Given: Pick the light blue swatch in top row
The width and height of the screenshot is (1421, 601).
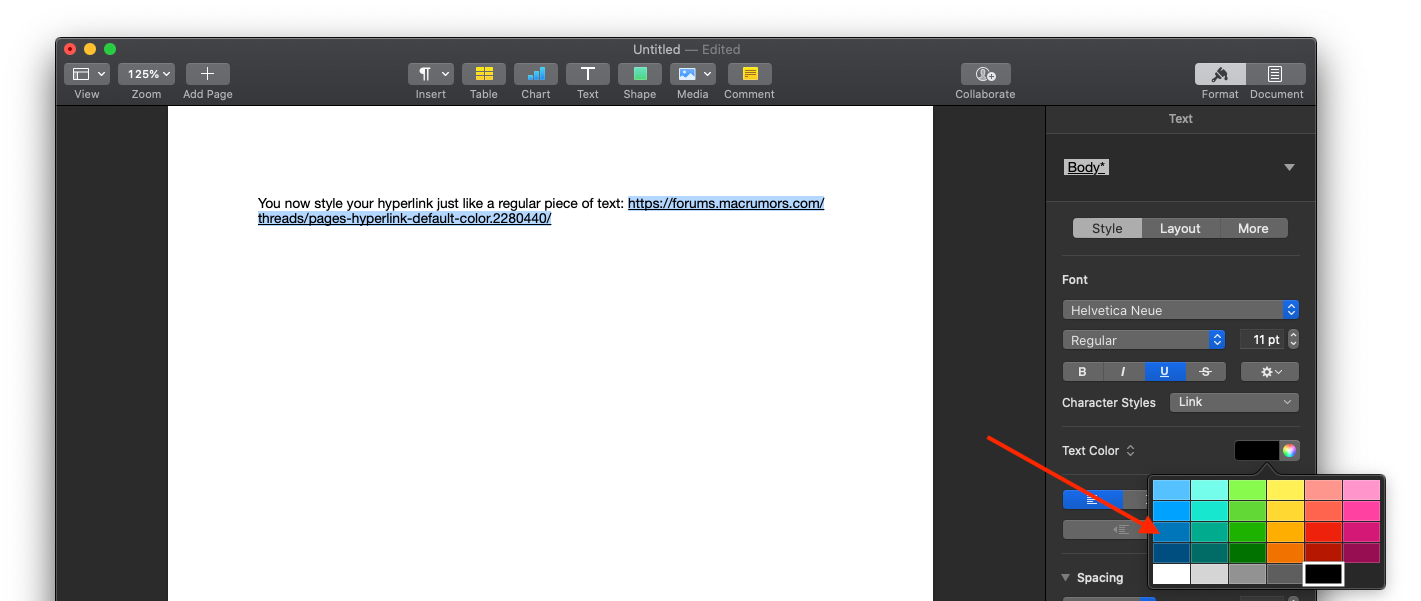Looking at the screenshot, I should [x=1171, y=490].
